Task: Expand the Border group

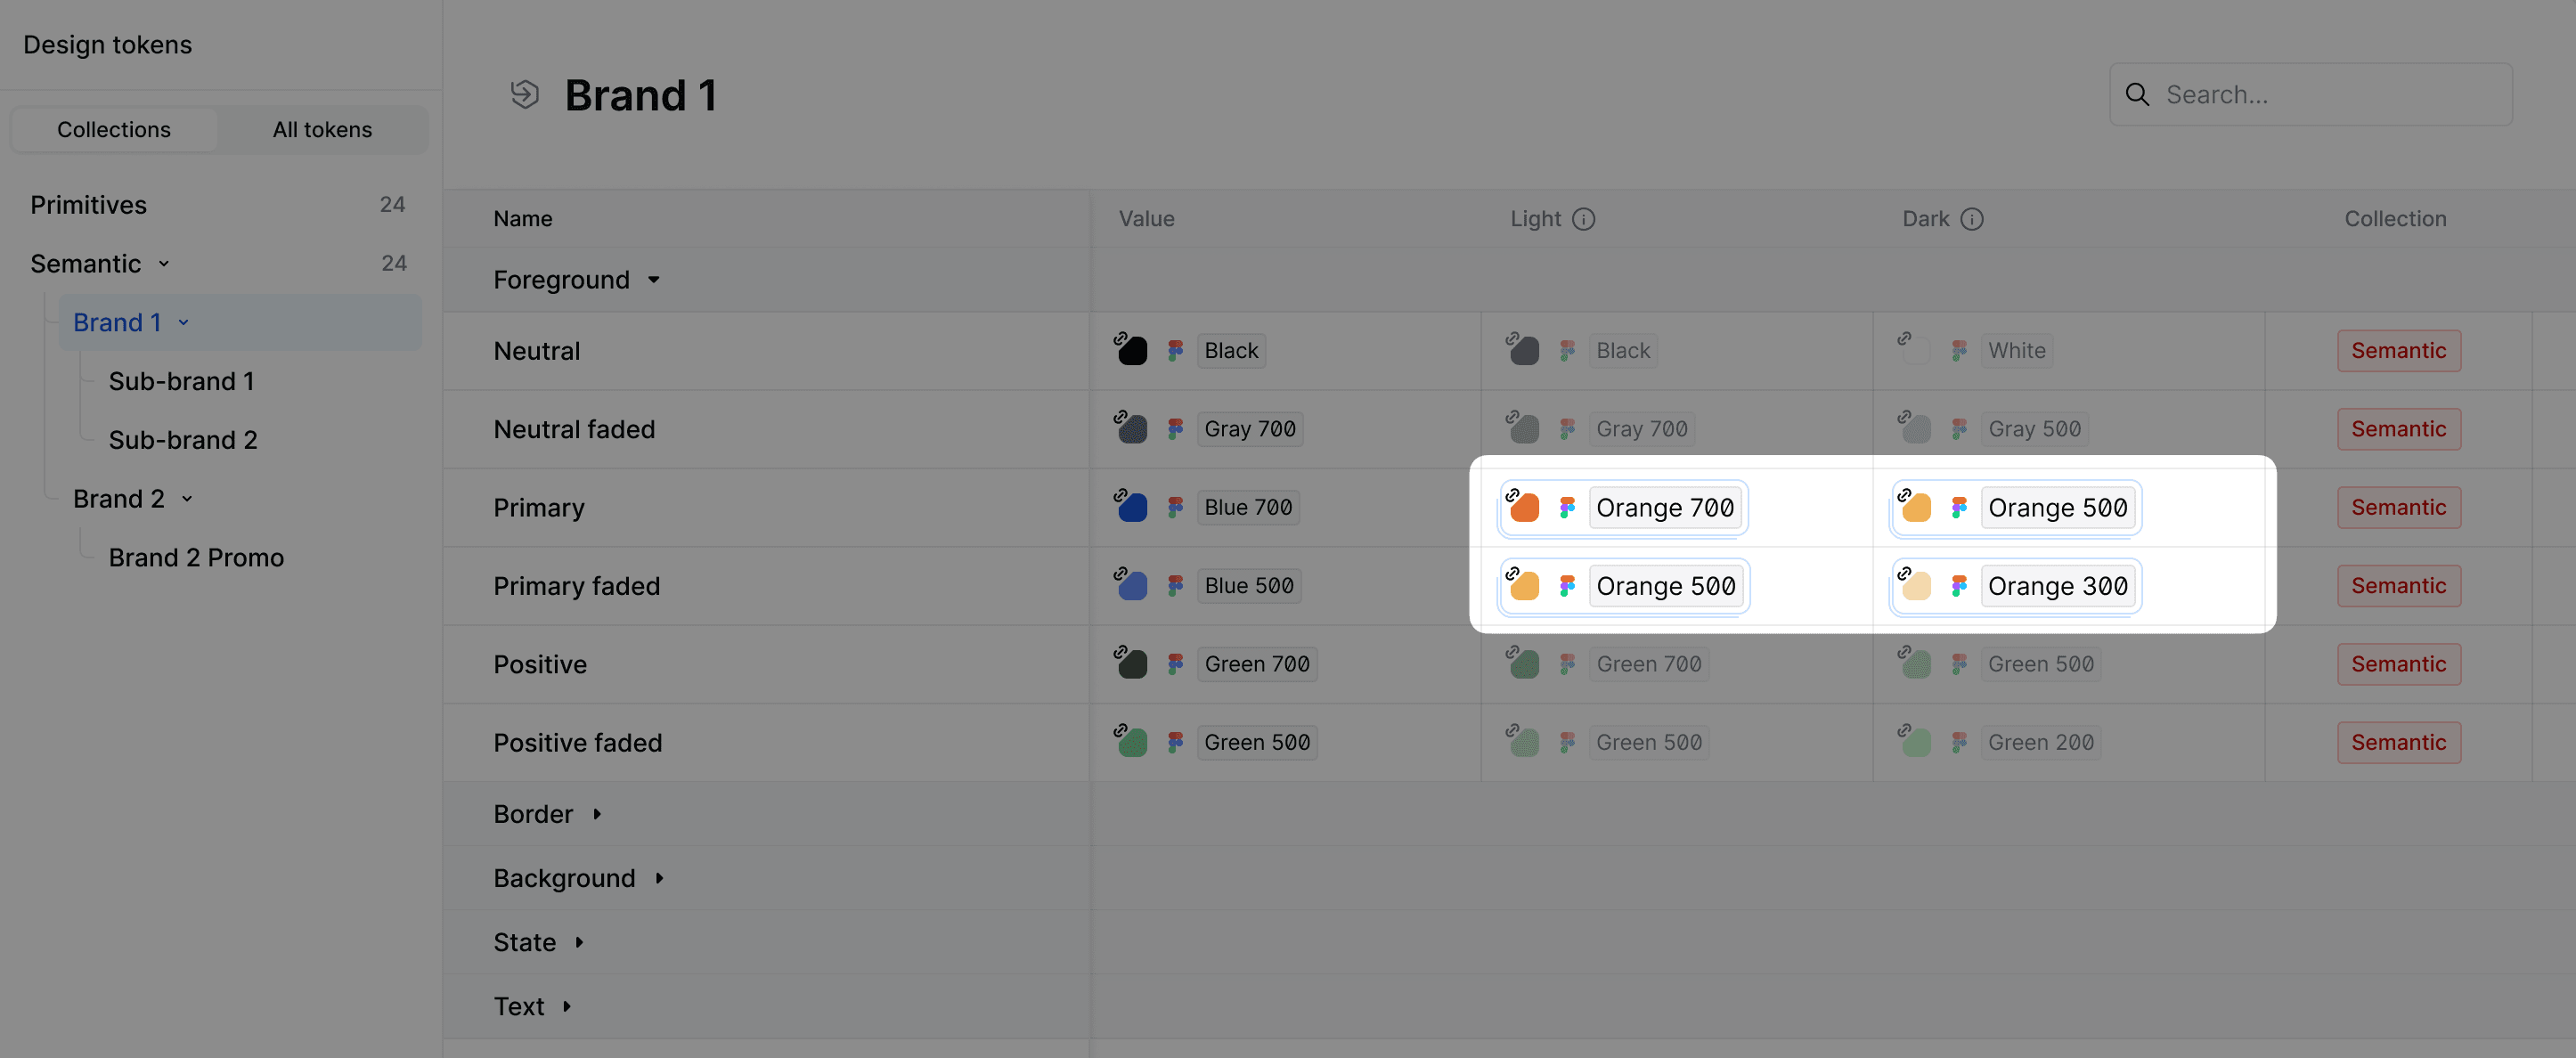Action: click(x=597, y=814)
